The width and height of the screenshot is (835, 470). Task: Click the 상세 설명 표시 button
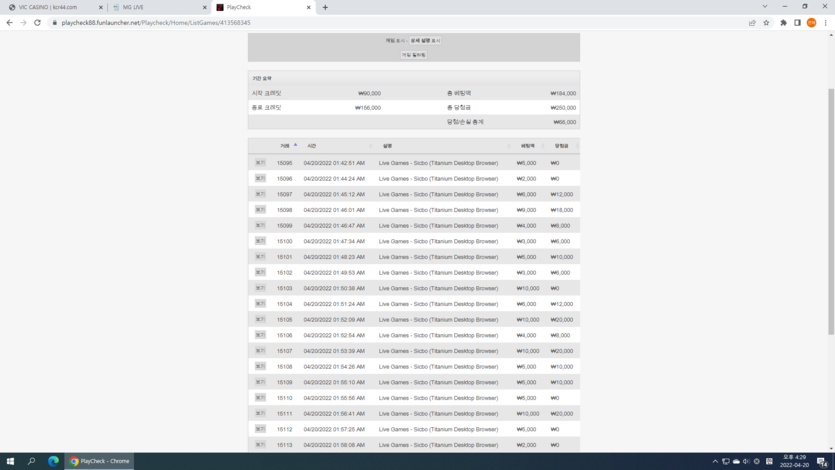[425, 40]
